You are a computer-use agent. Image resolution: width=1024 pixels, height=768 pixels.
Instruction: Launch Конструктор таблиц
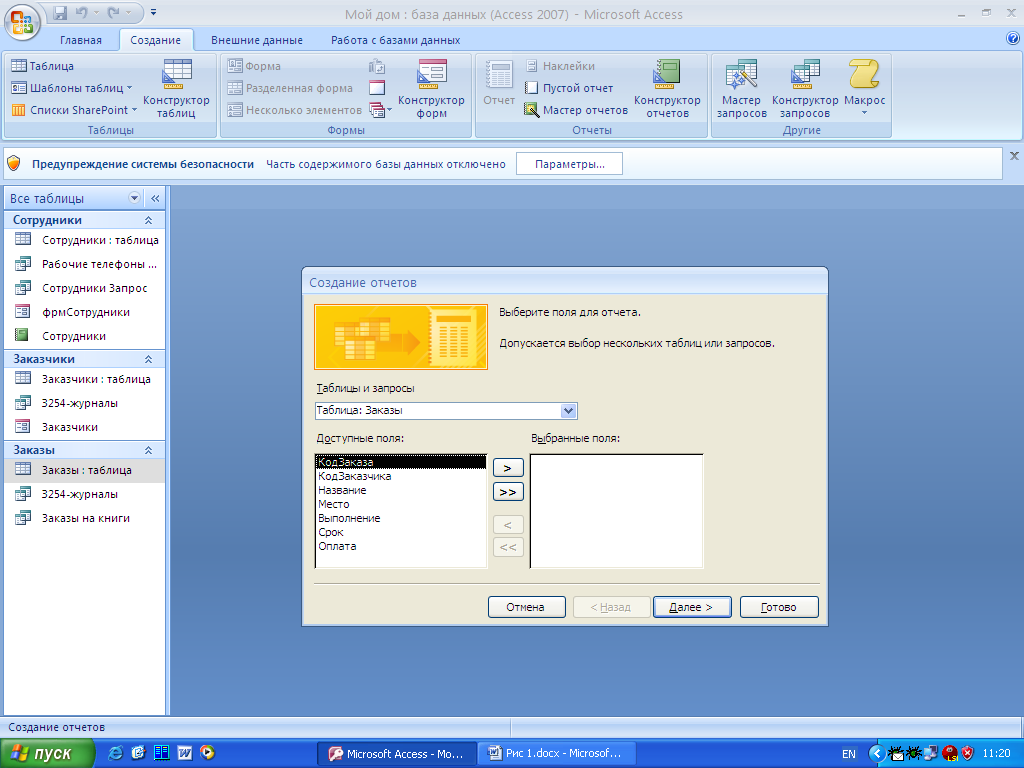(x=176, y=88)
